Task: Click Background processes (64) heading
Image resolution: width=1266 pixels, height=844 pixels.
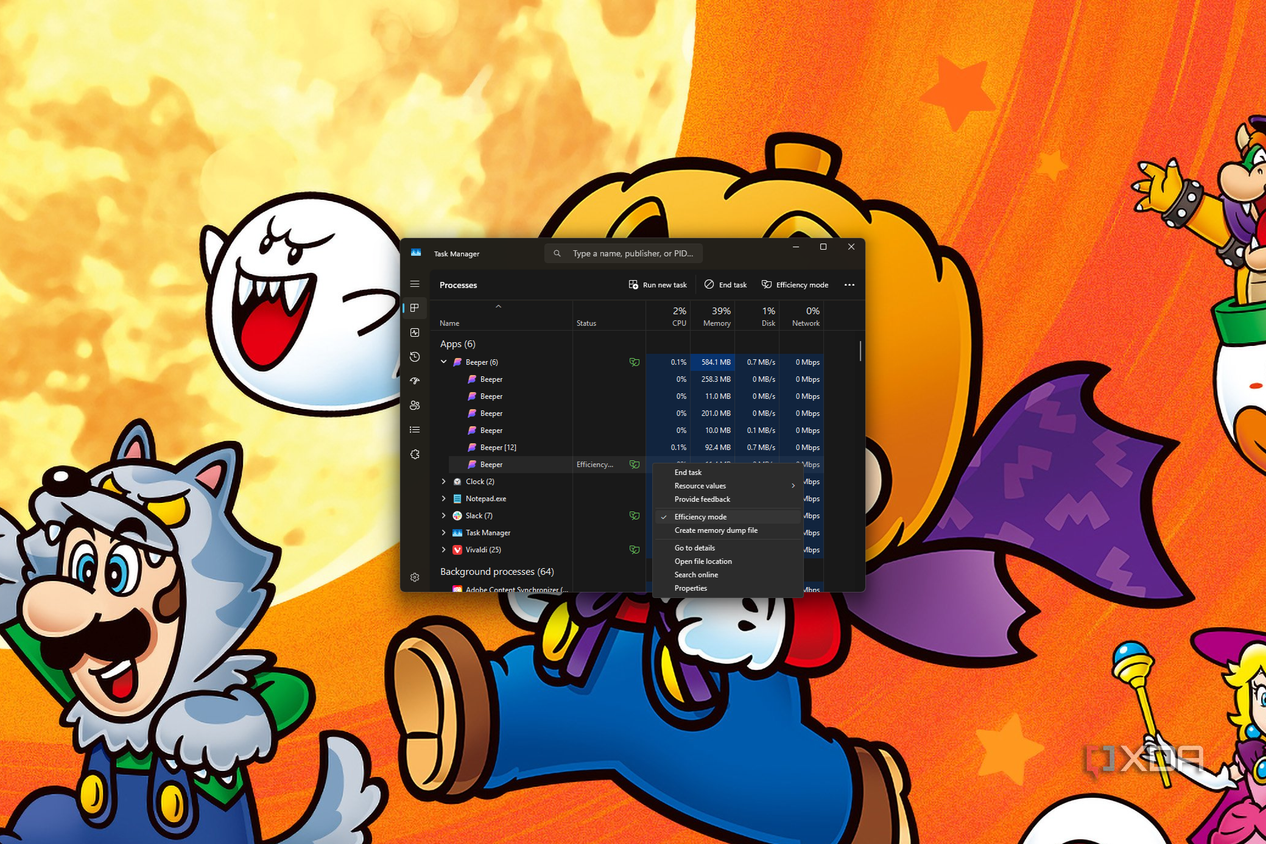Action: point(497,572)
